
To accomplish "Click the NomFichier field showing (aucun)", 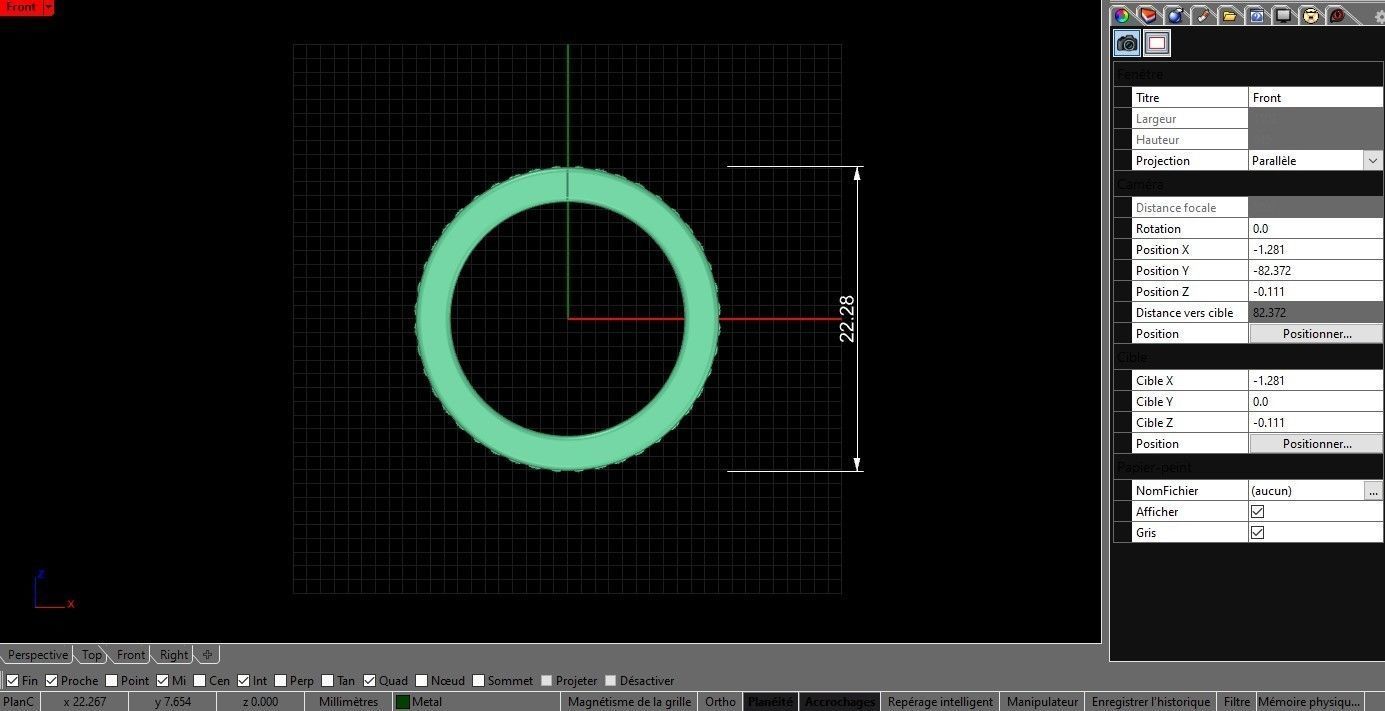I will (x=1306, y=491).
